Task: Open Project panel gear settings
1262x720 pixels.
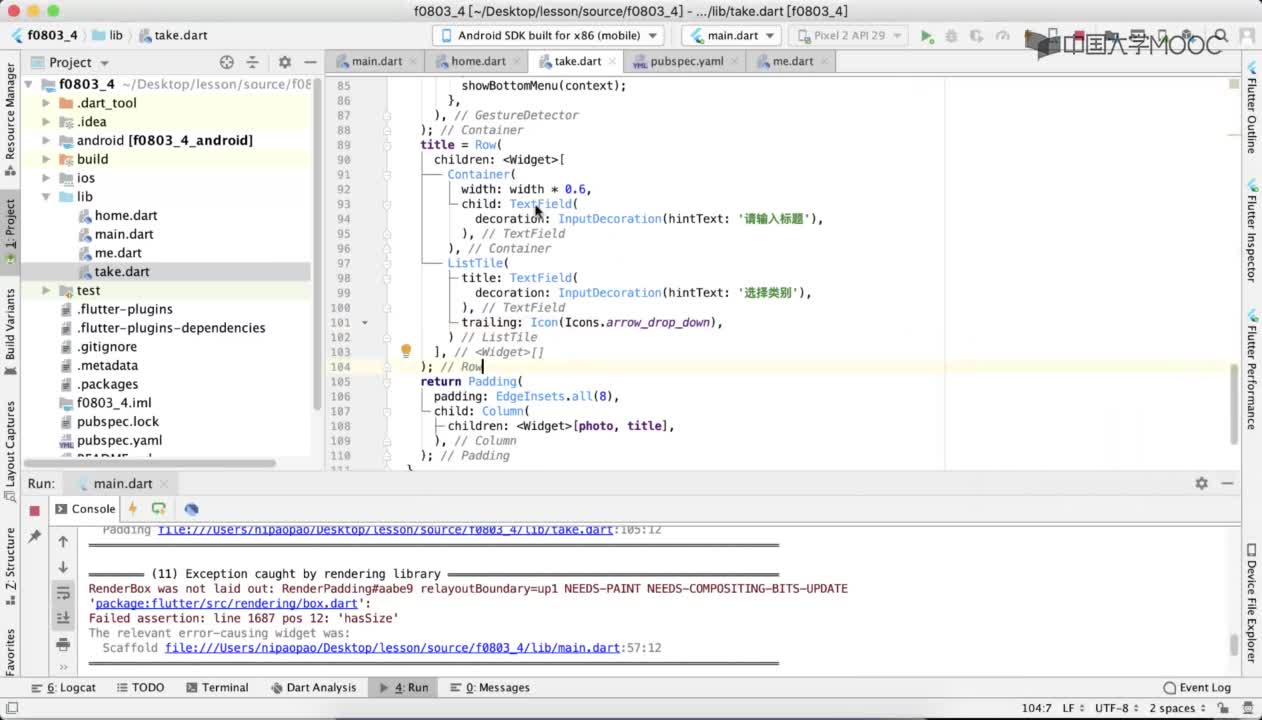Action: coord(284,62)
